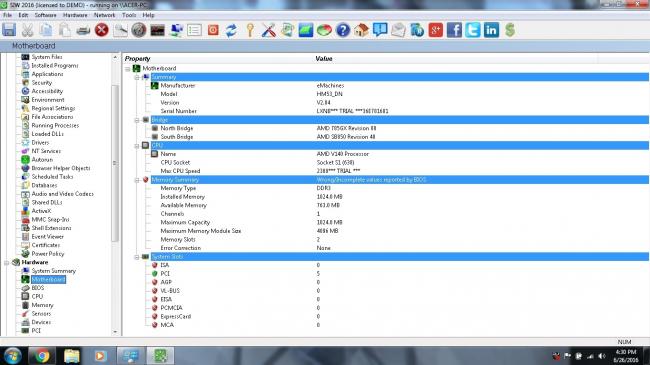Click the green dollar sign icon
The width and height of the screenshot is (650, 365).
tap(510, 30)
